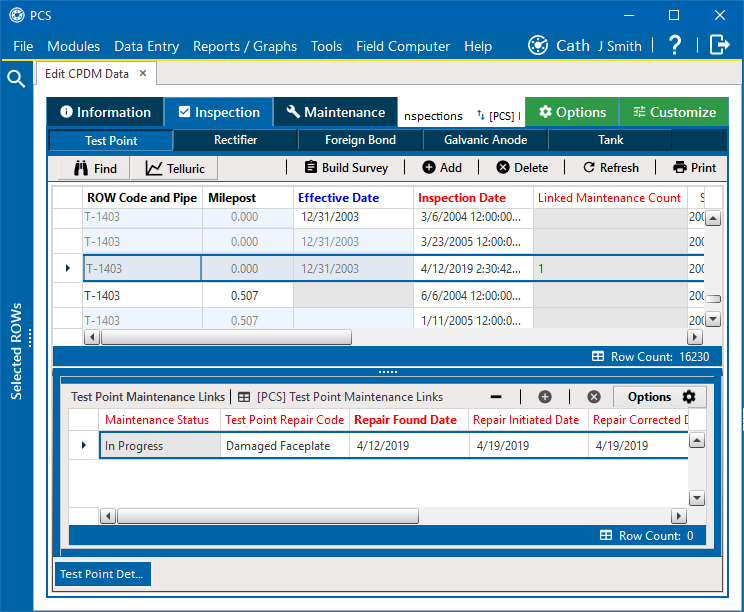Click the search magnifier icon in sidebar
The width and height of the screenshot is (744, 612).
[16, 79]
